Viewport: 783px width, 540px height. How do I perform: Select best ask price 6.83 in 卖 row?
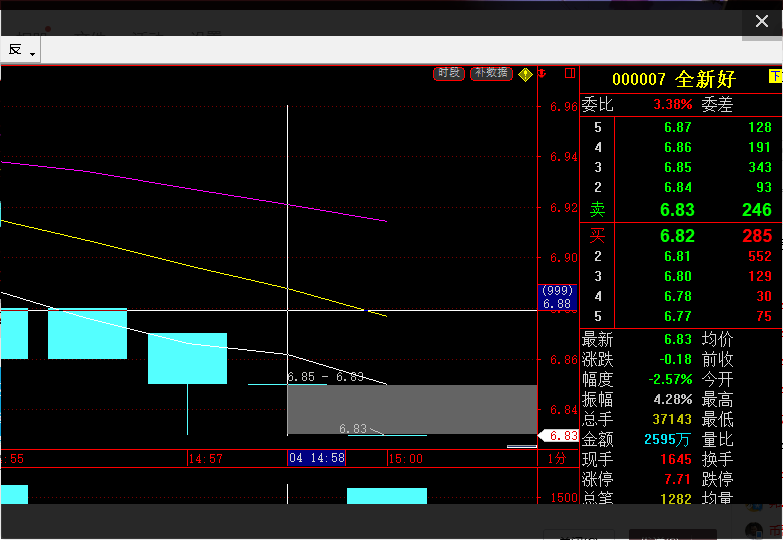click(677, 210)
